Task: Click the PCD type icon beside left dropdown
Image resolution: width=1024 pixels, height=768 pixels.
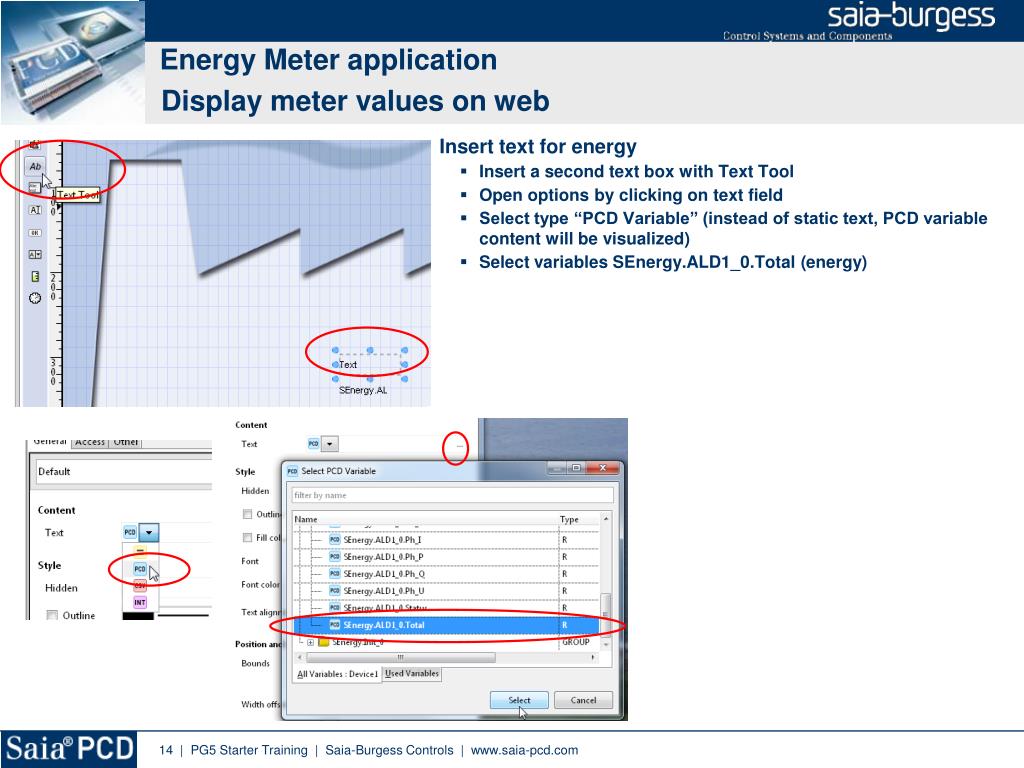Action: (x=130, y=533)
